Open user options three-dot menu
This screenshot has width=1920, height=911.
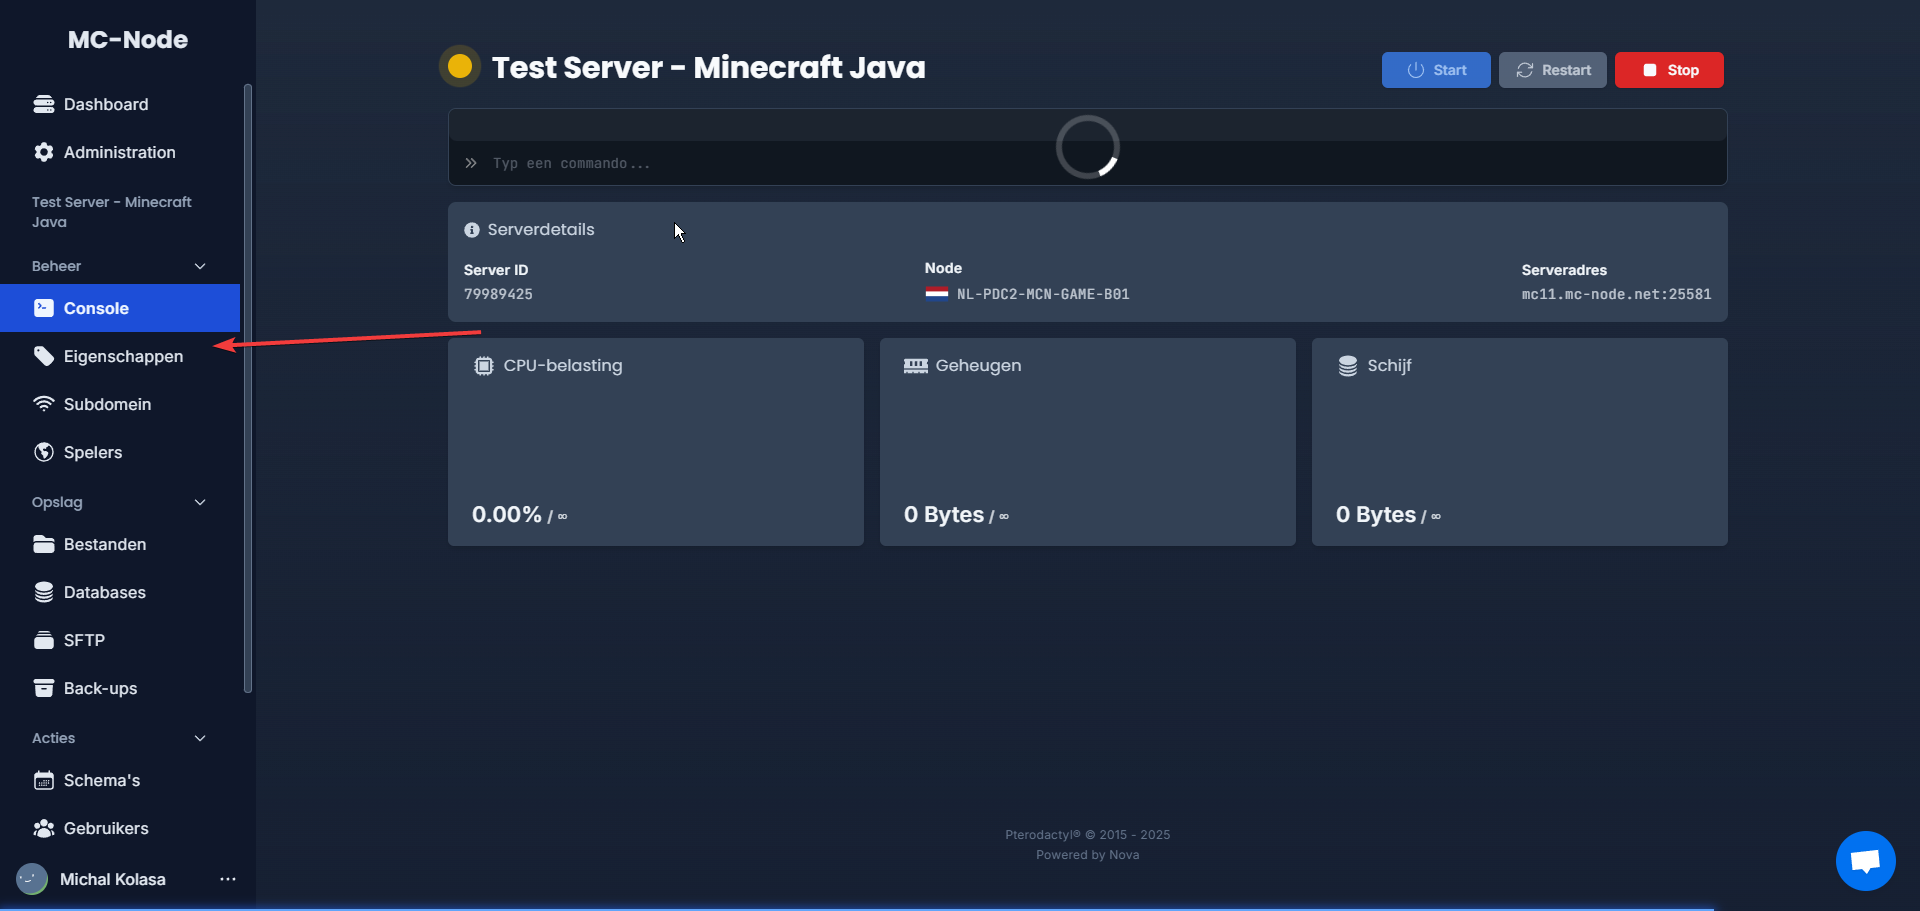228,879
